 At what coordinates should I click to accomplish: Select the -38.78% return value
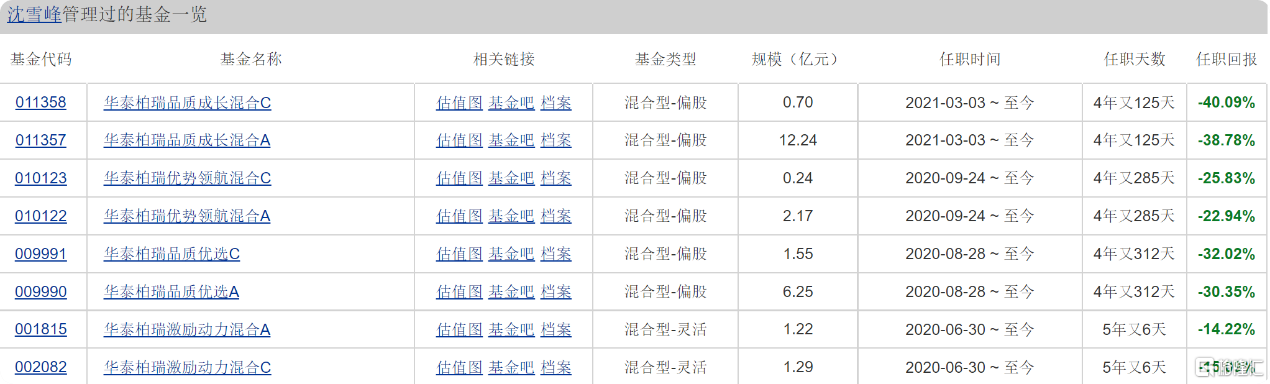click(x=1226, y=140)
